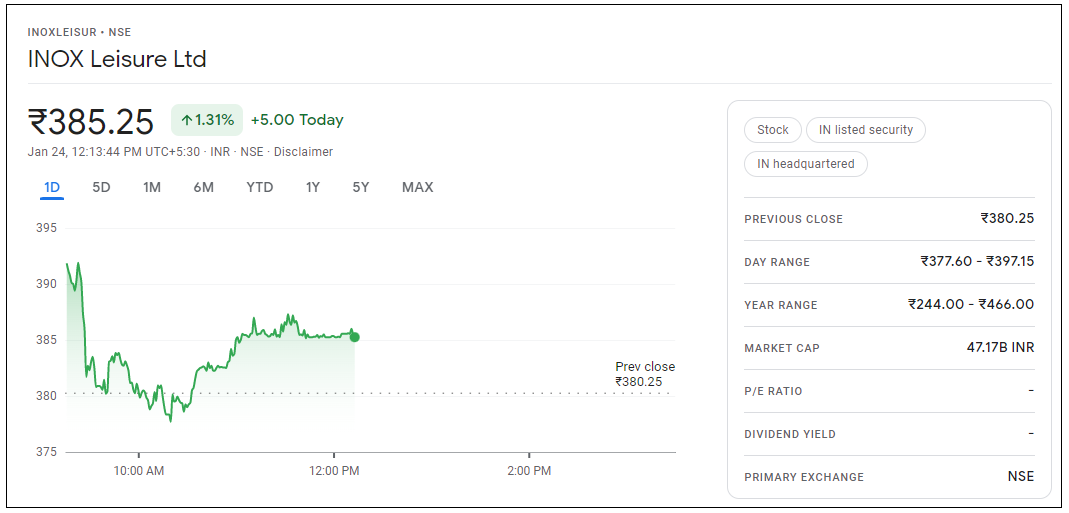Click the DAY RANGE label

777,263
